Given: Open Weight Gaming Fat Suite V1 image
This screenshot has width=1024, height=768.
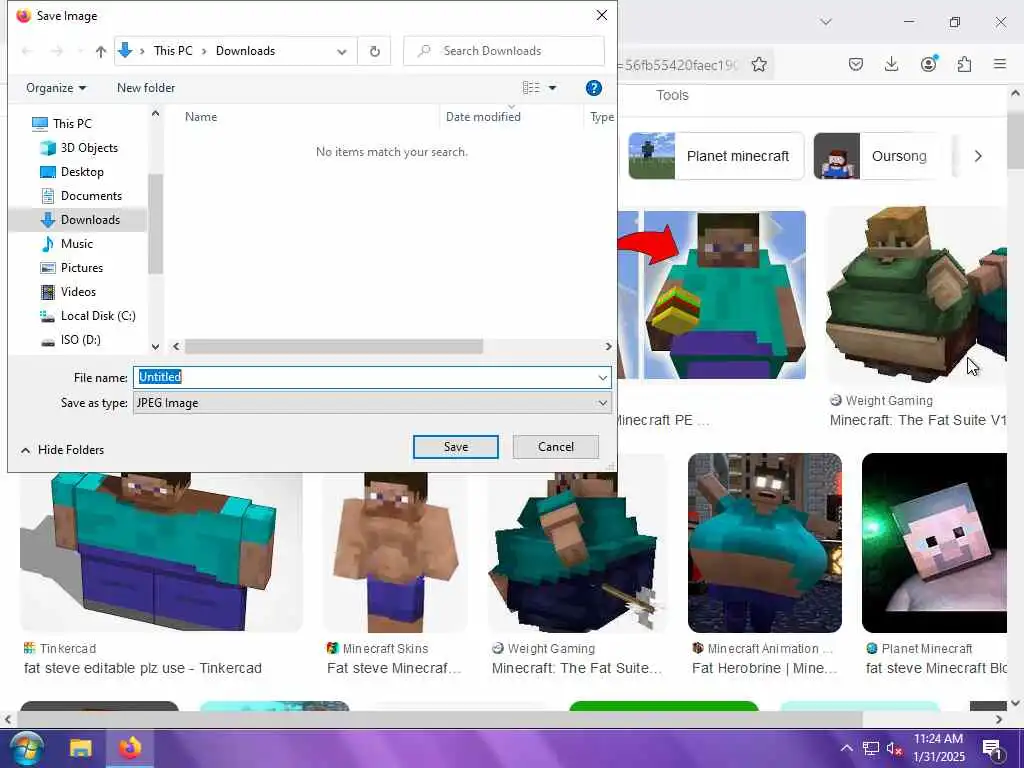Looking at the screenshot, I should [917, 295].
